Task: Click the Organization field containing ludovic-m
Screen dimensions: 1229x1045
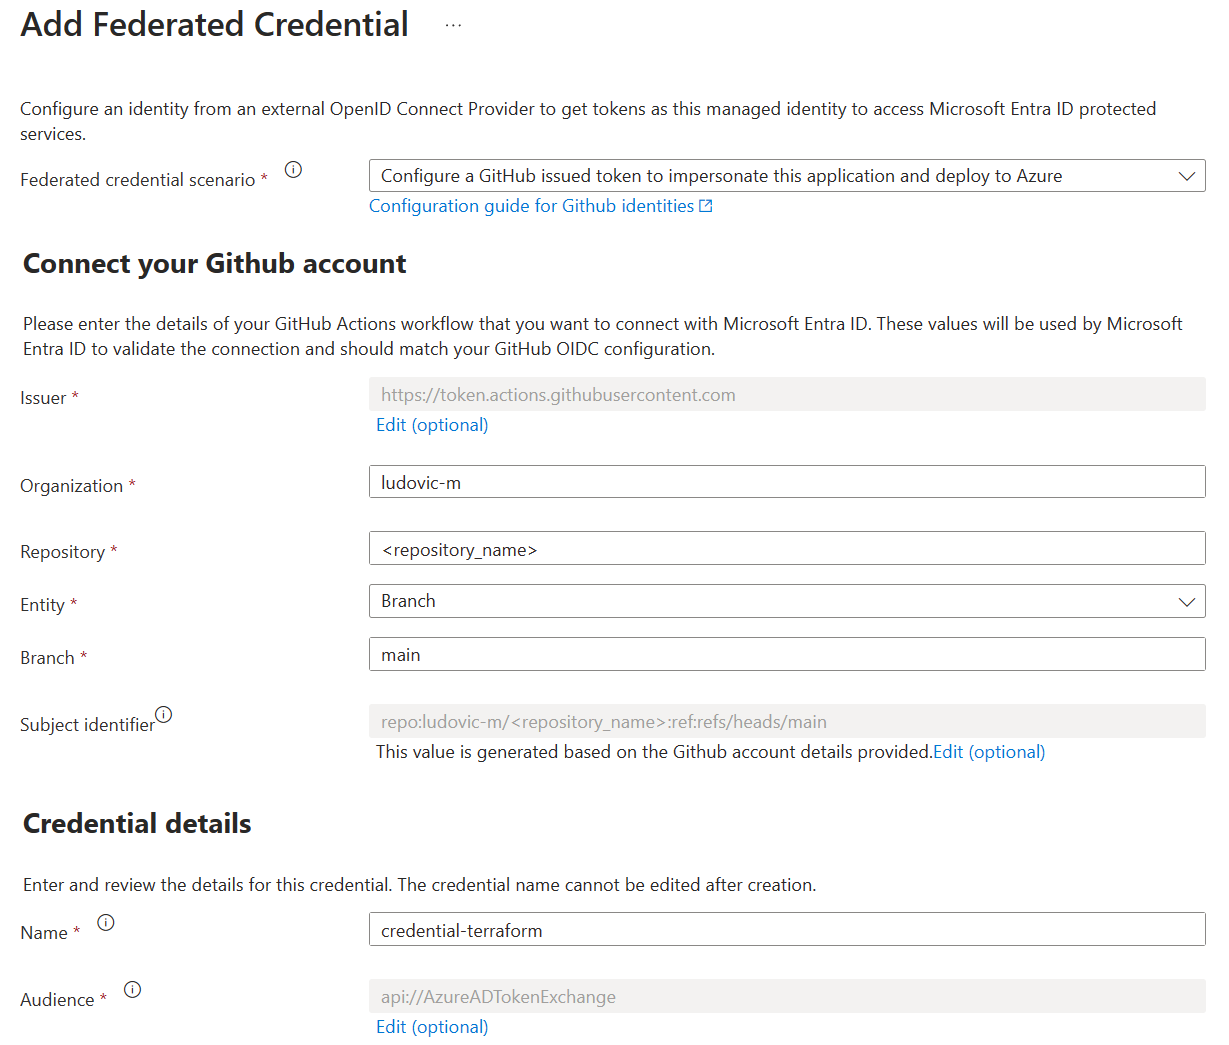Action: click(786, 482)
